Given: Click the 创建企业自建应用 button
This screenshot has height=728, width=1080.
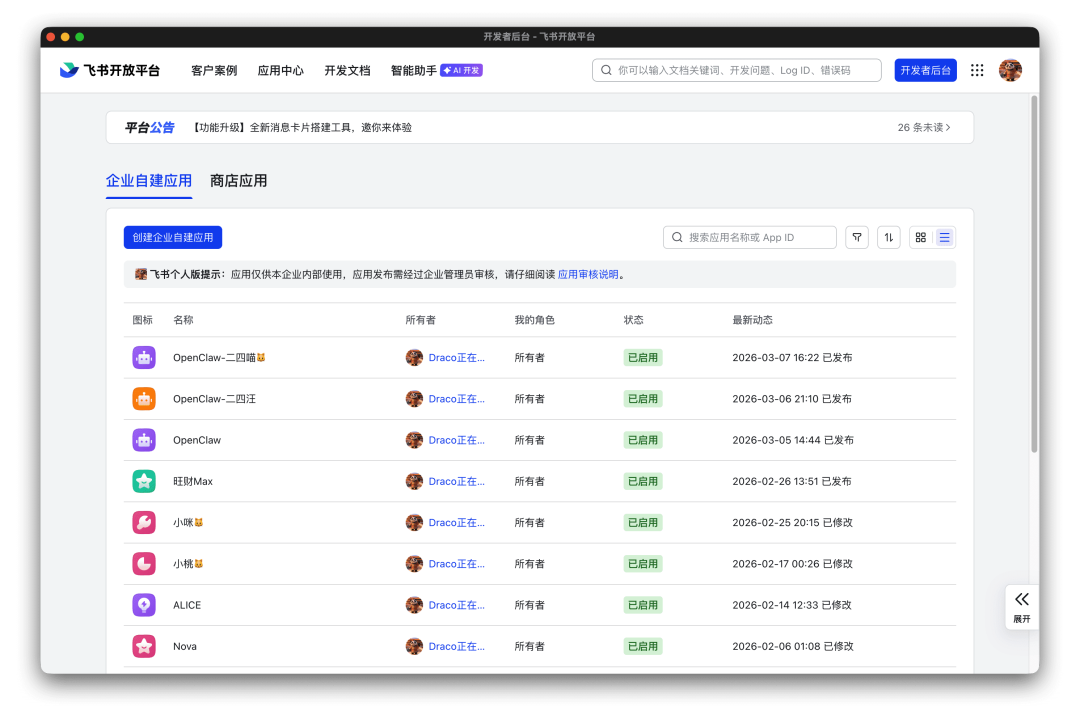Looking at the screenshot, I should [173, 237].
